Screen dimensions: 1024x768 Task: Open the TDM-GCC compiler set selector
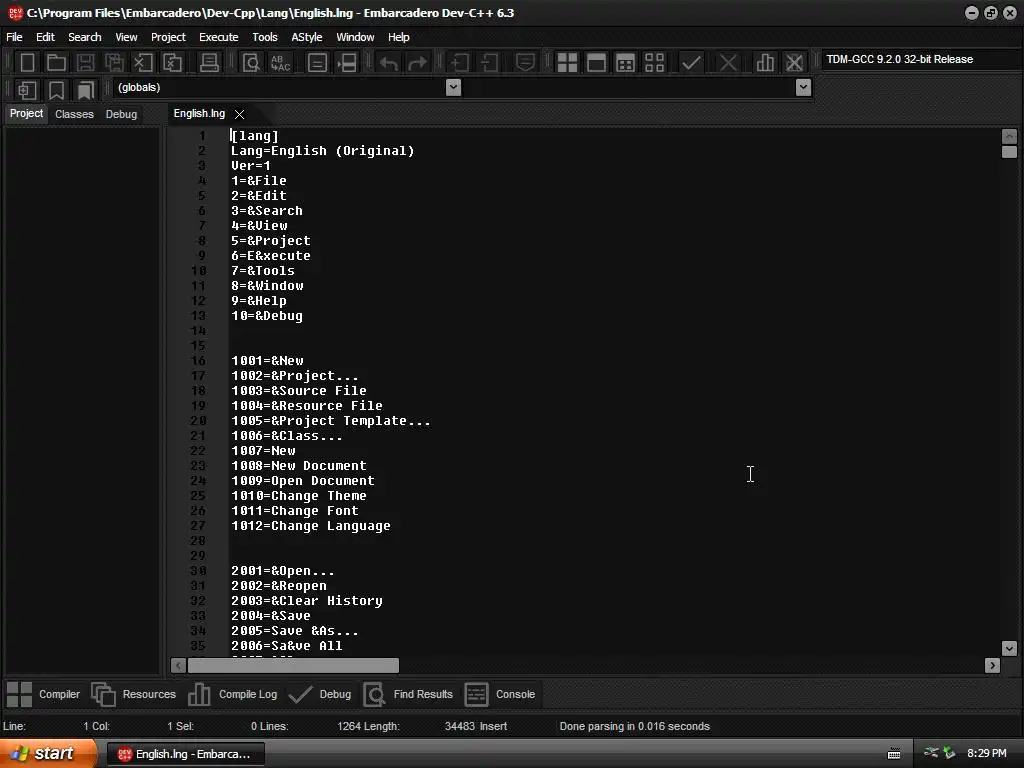(x=921, y=59)
